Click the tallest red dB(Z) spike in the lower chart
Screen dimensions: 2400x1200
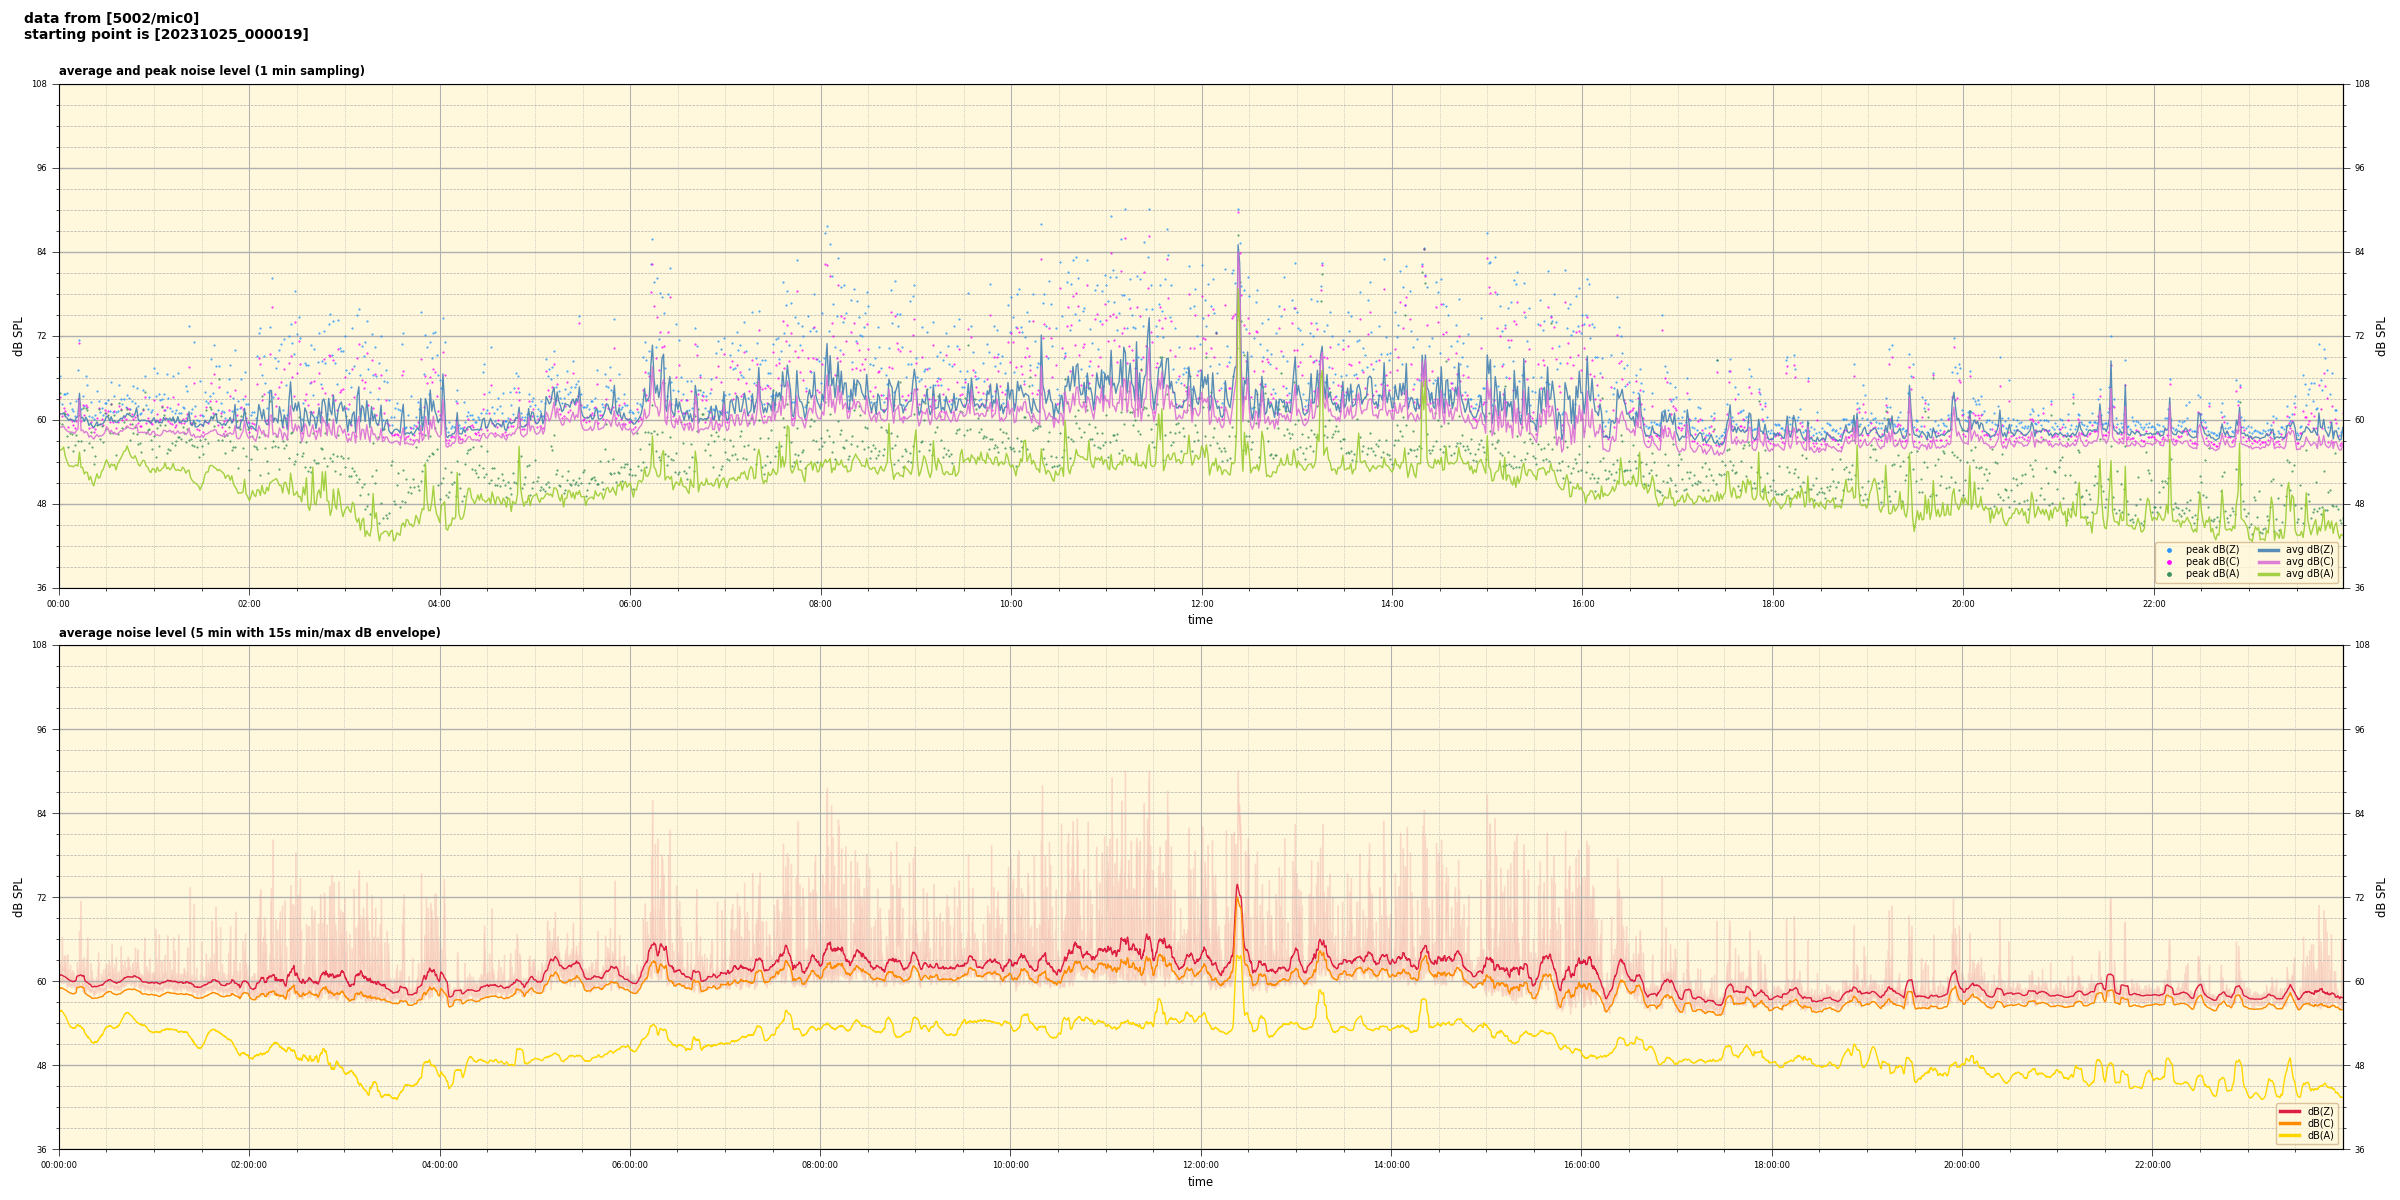tap(1237, 886)
